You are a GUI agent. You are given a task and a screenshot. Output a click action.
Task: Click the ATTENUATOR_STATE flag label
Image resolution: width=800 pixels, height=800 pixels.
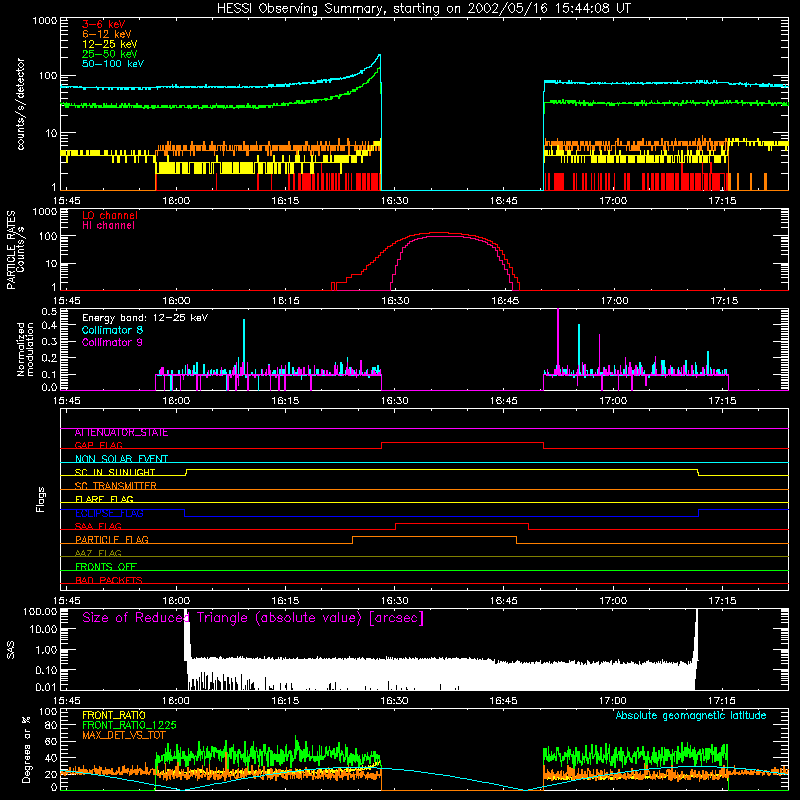[121, 433]
